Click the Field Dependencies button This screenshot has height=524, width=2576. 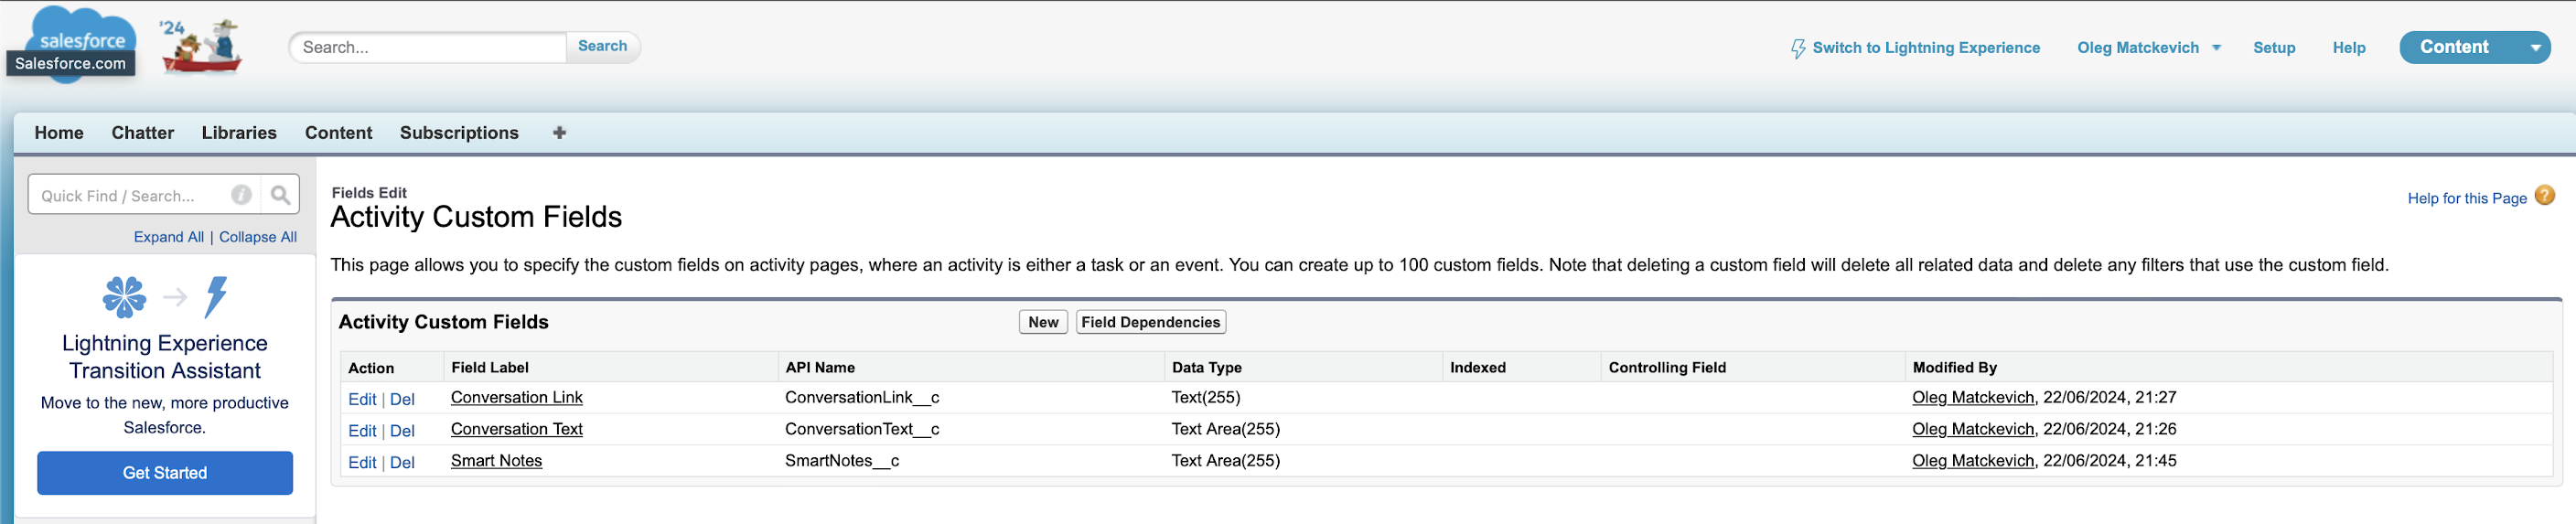coord(1150,322)
